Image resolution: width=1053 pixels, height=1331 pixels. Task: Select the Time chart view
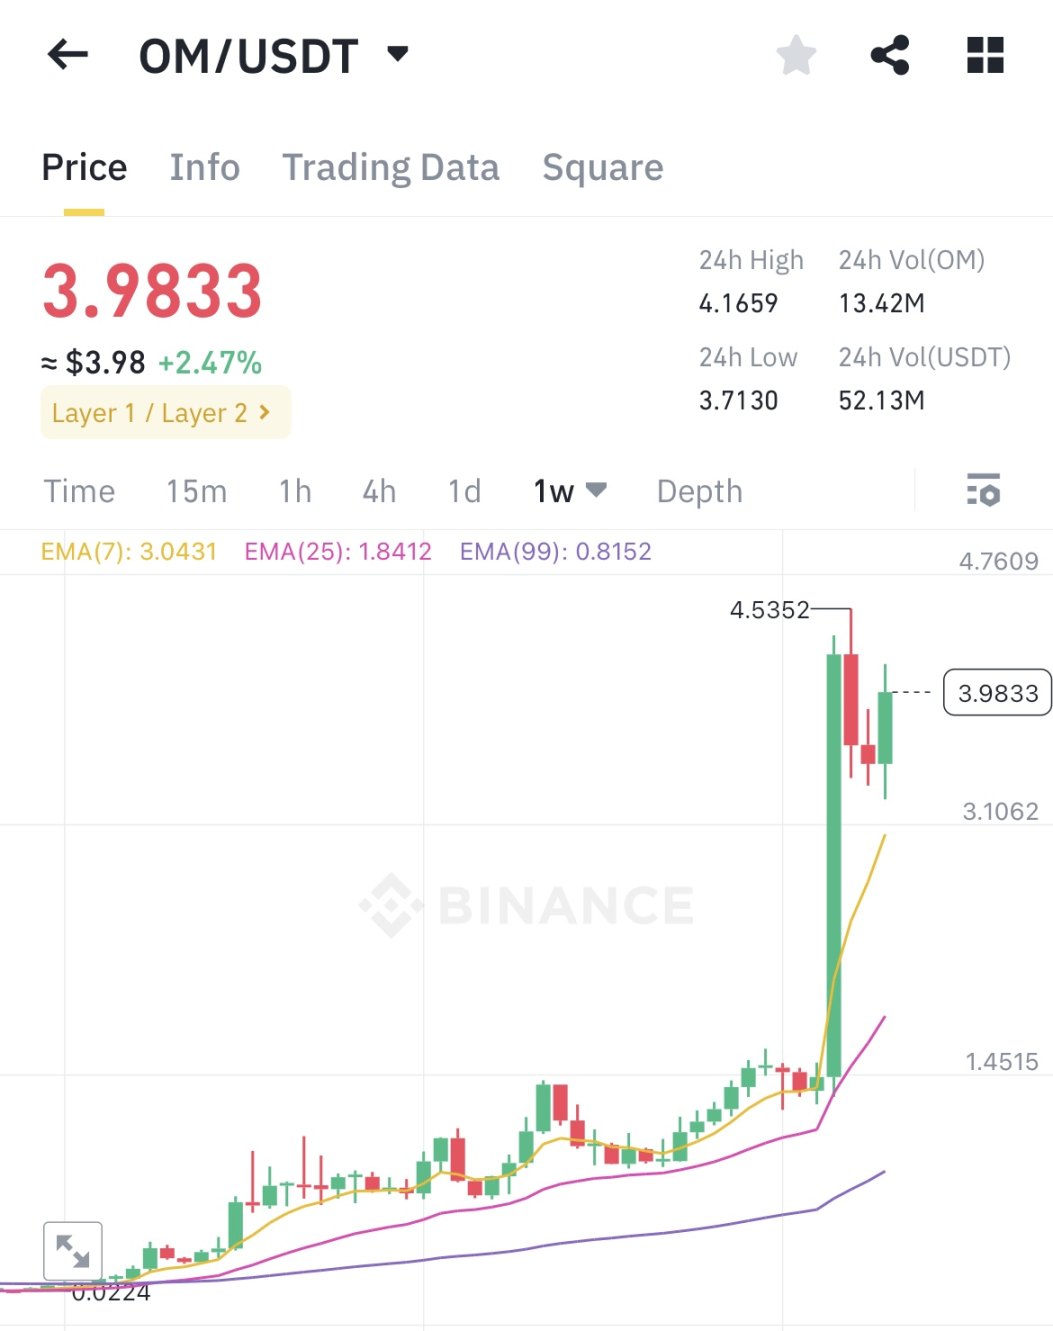tap(79, 491)
